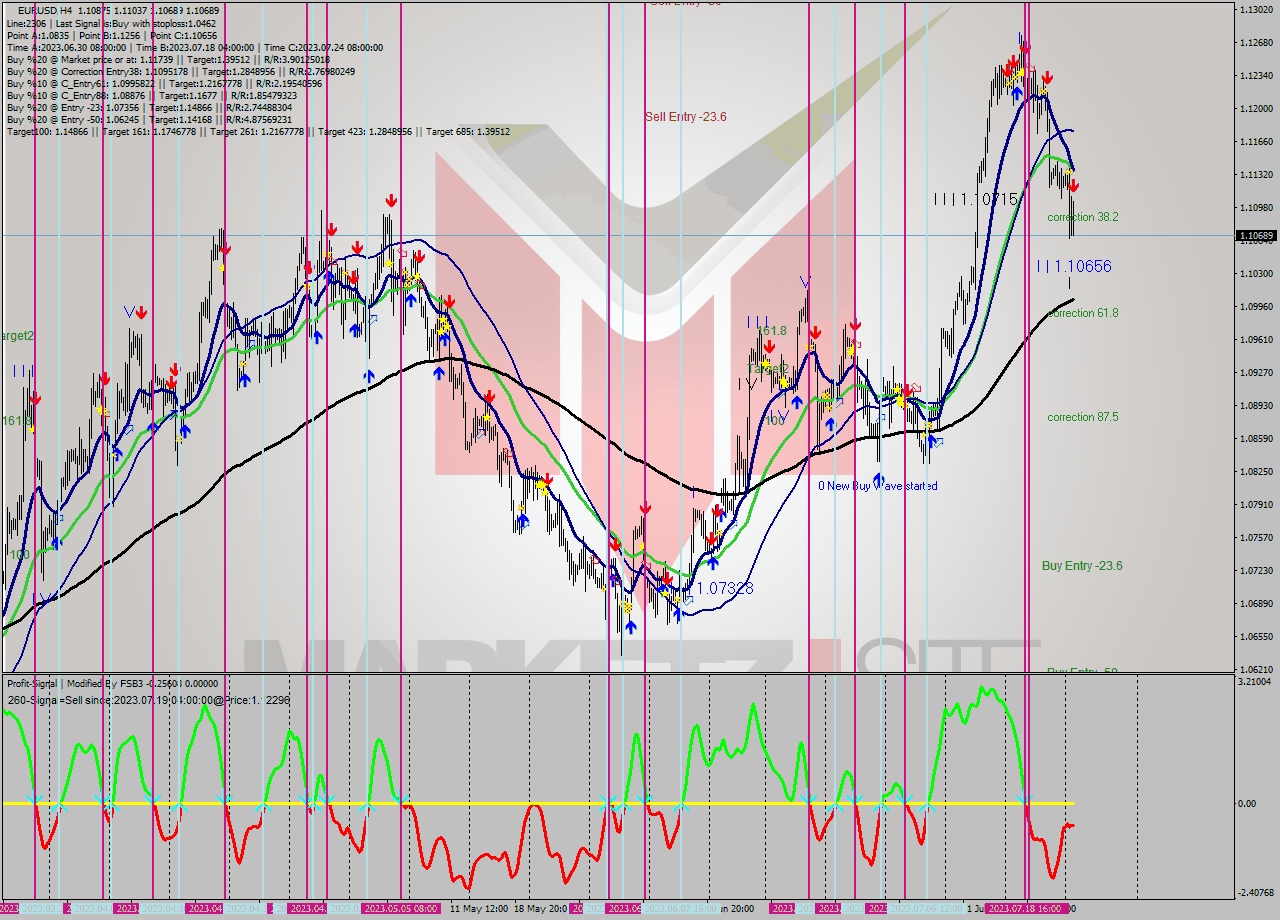Click the 'Buy %10 @ C_Entry88' line
This screenshot has height=920, width=1280.
150,95
